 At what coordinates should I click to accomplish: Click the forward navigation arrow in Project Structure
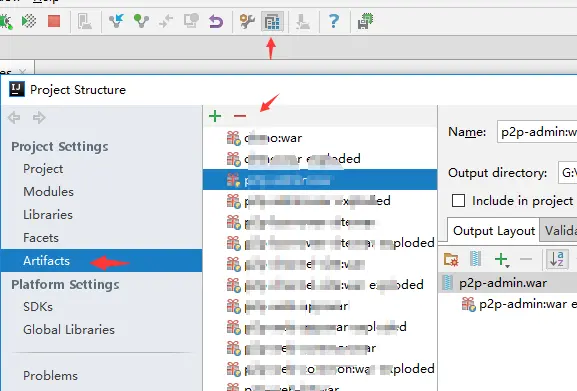[x=39, y=118]
